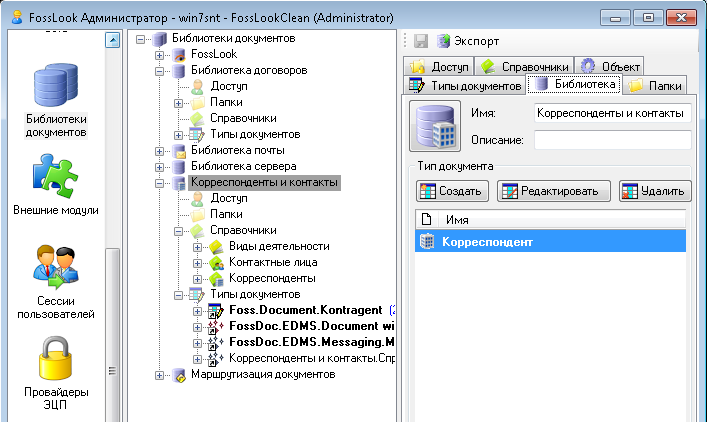Viewport: 707px width, 422px height.
Task: Click the Редактировать button
Action: tap(554, 191)
